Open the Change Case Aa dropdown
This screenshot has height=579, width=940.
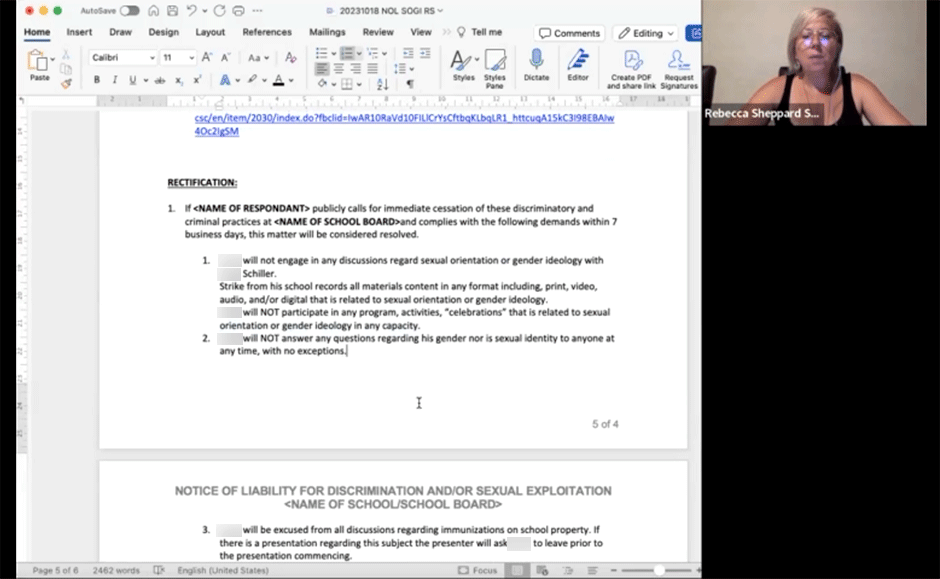[x=258, y=58]
